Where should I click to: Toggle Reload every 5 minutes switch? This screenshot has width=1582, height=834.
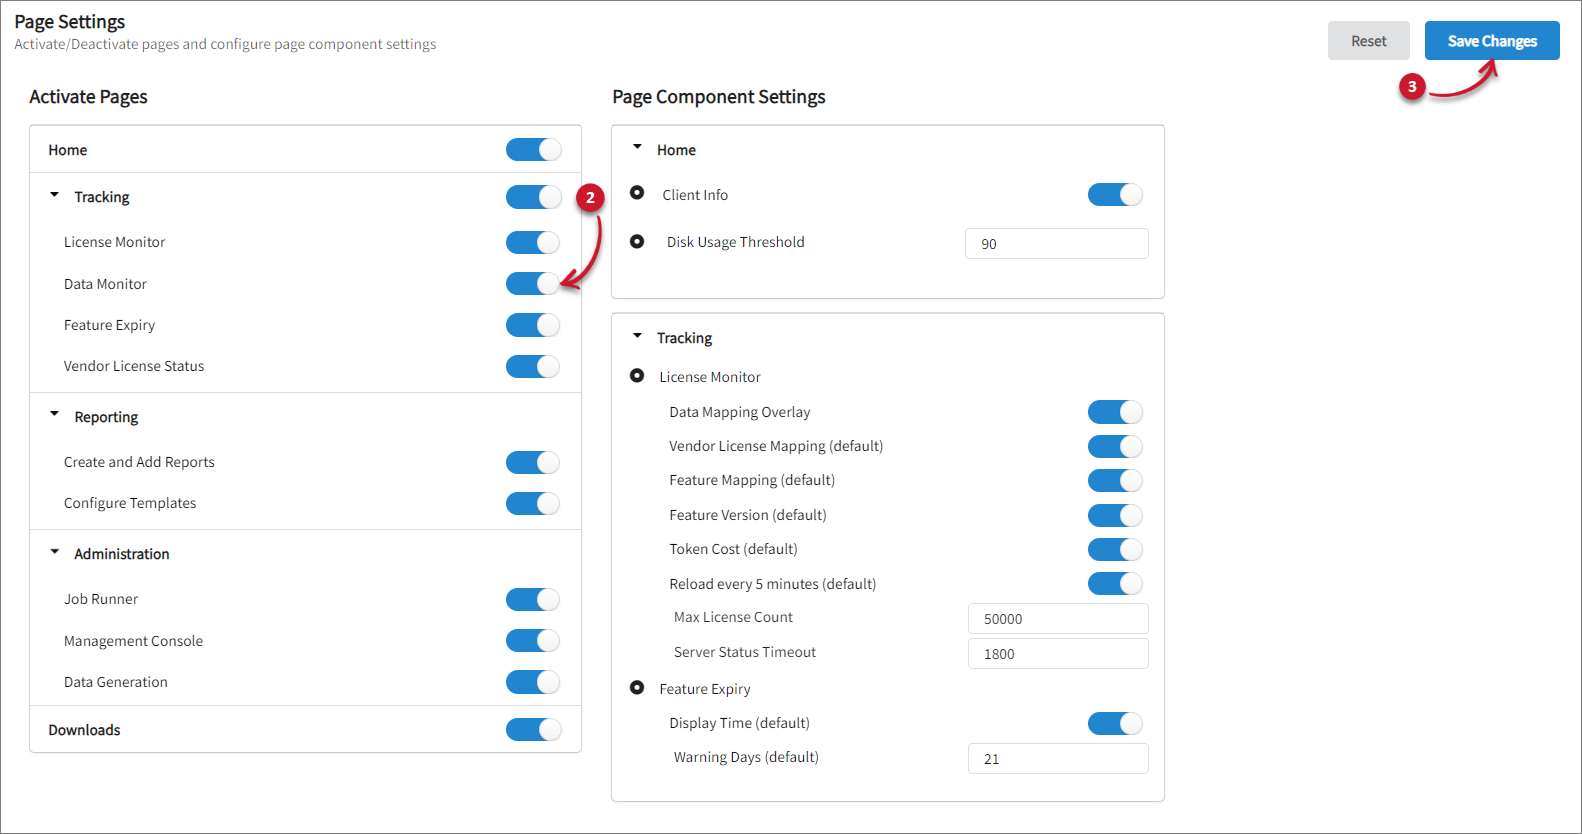[1115, 583]
